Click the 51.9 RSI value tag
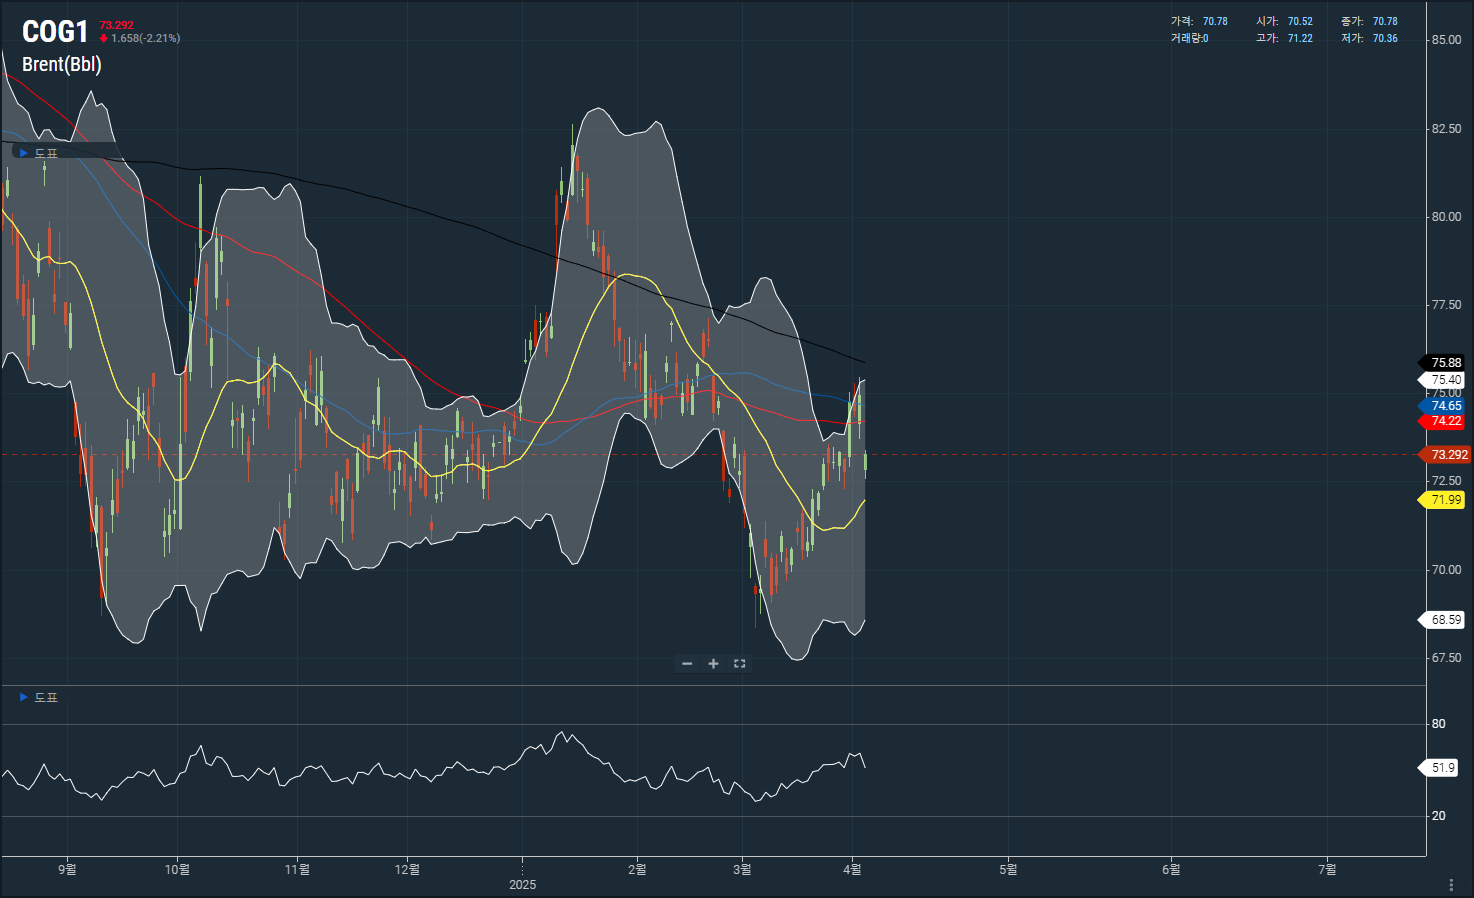This screenshot has height=898, width=1474. tap(1443, 768)
